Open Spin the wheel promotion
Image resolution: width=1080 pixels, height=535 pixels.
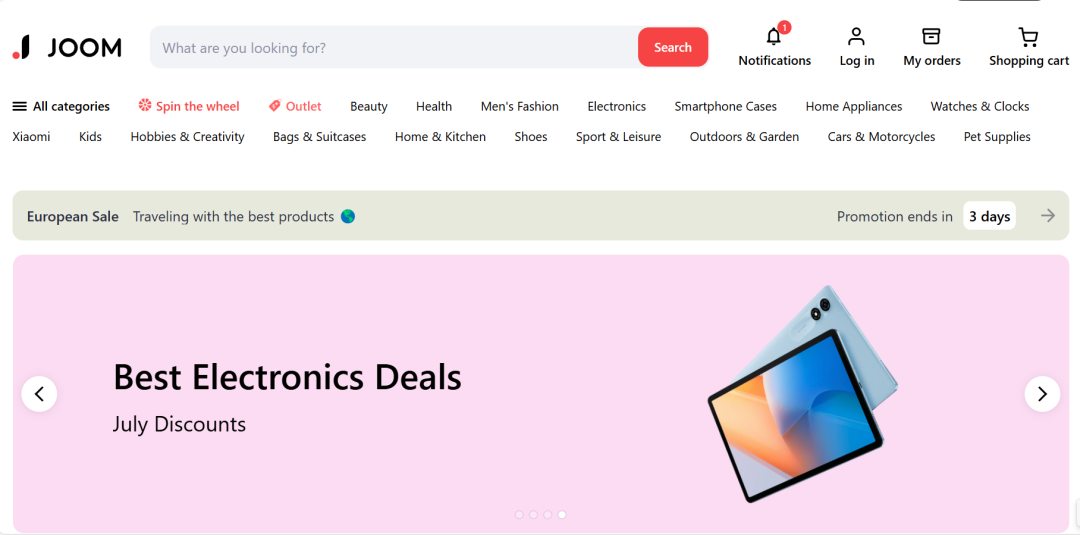pos(189,106)
